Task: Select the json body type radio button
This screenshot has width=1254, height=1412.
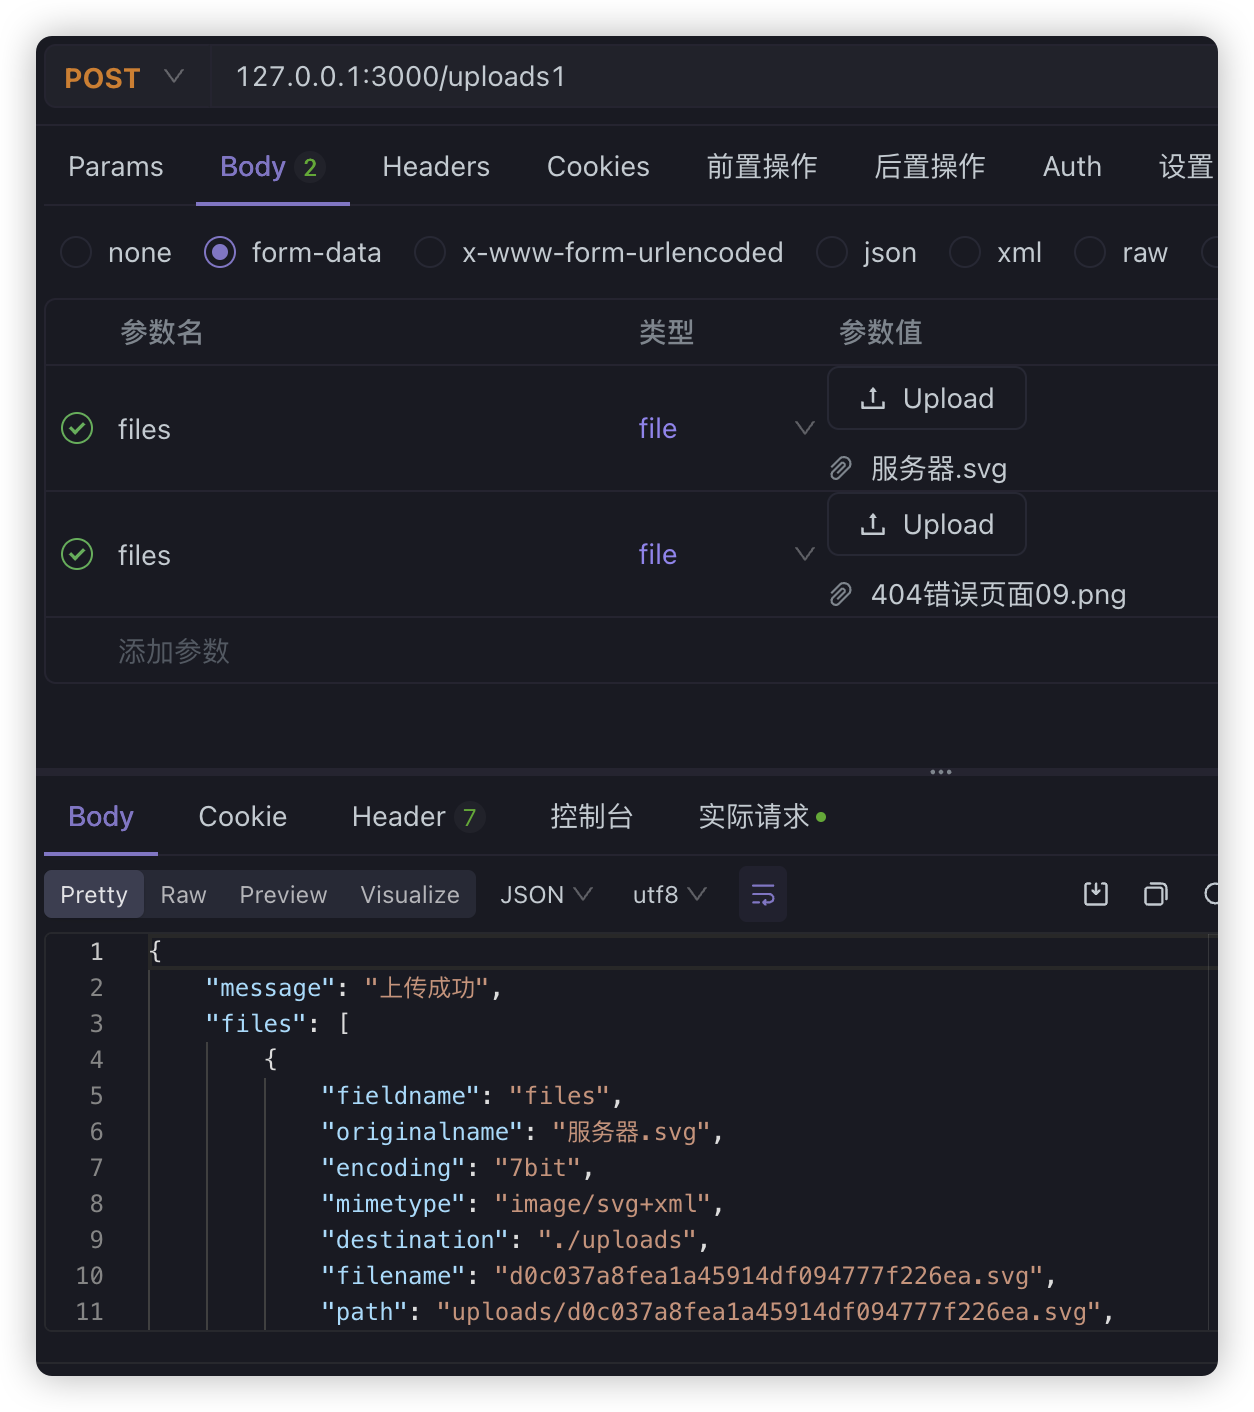Action: pyautogui.click(x=832, y=252)
